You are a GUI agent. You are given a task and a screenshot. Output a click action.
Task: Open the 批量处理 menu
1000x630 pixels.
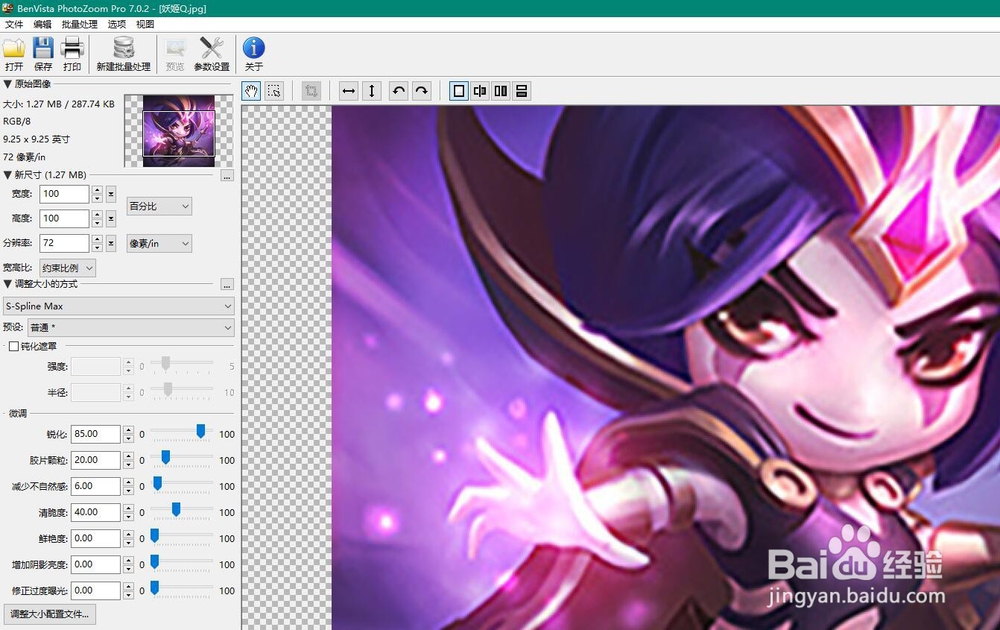(x=79, y=24)
